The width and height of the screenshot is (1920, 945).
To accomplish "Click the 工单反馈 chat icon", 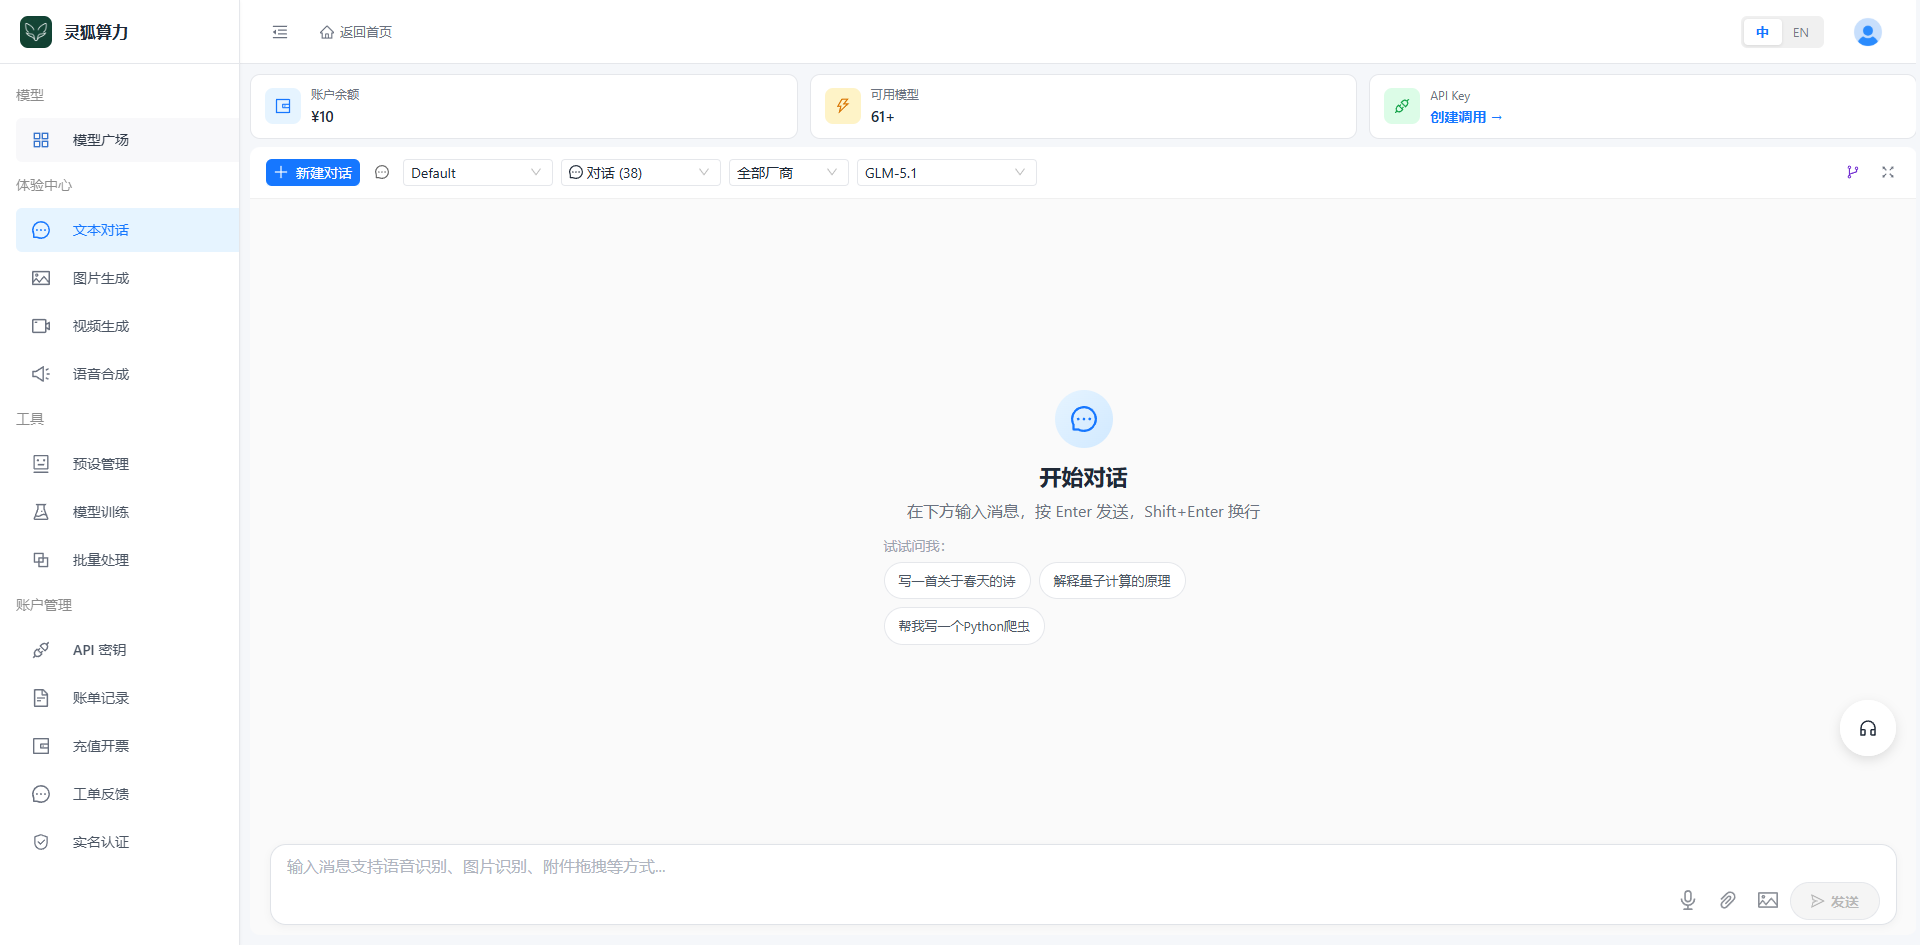I will point(41,794).
